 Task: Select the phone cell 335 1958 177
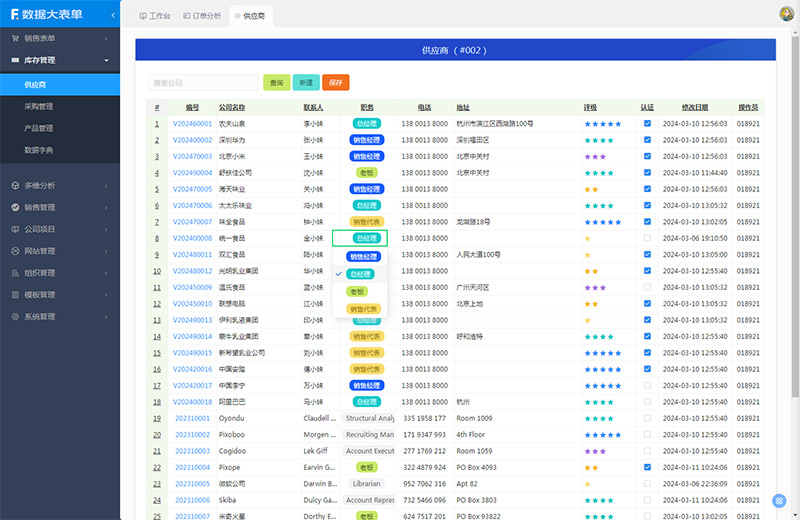[424, 418]
